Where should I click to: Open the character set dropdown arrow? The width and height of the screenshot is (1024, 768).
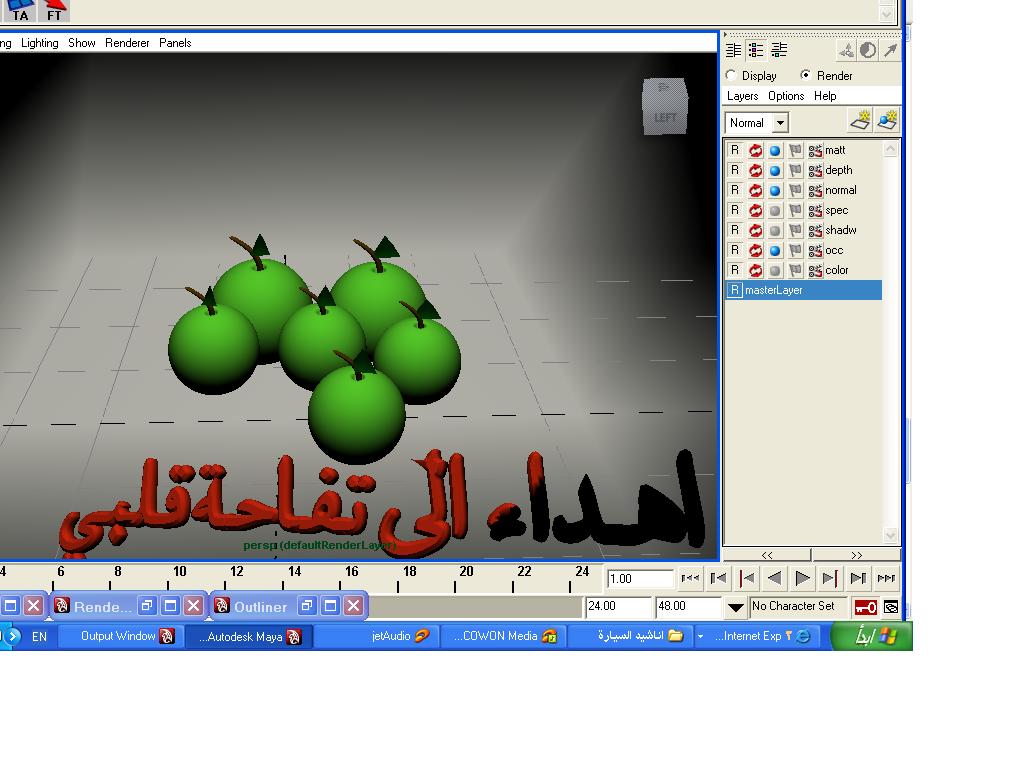coord(735,607)
